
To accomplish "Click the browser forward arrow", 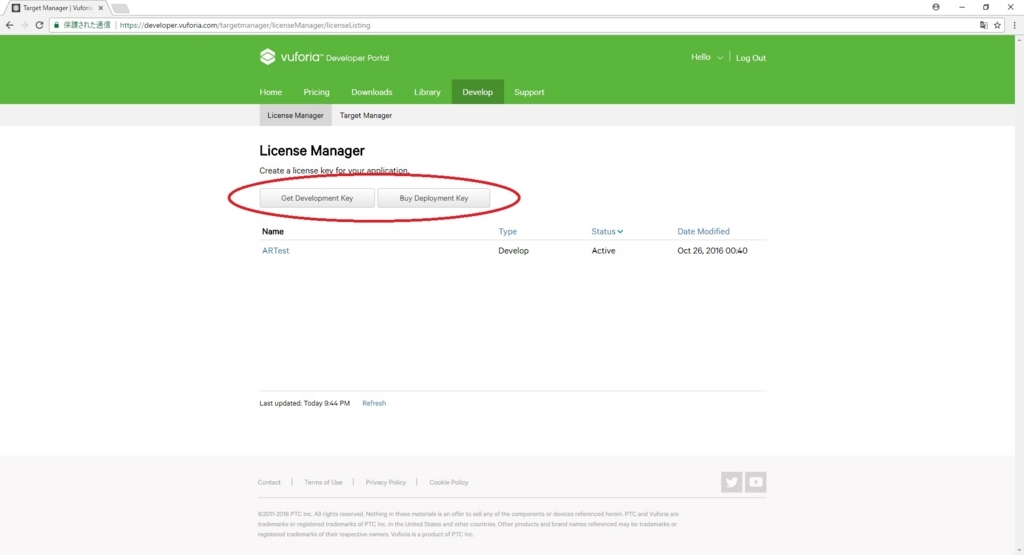I will tap(24, 25).
